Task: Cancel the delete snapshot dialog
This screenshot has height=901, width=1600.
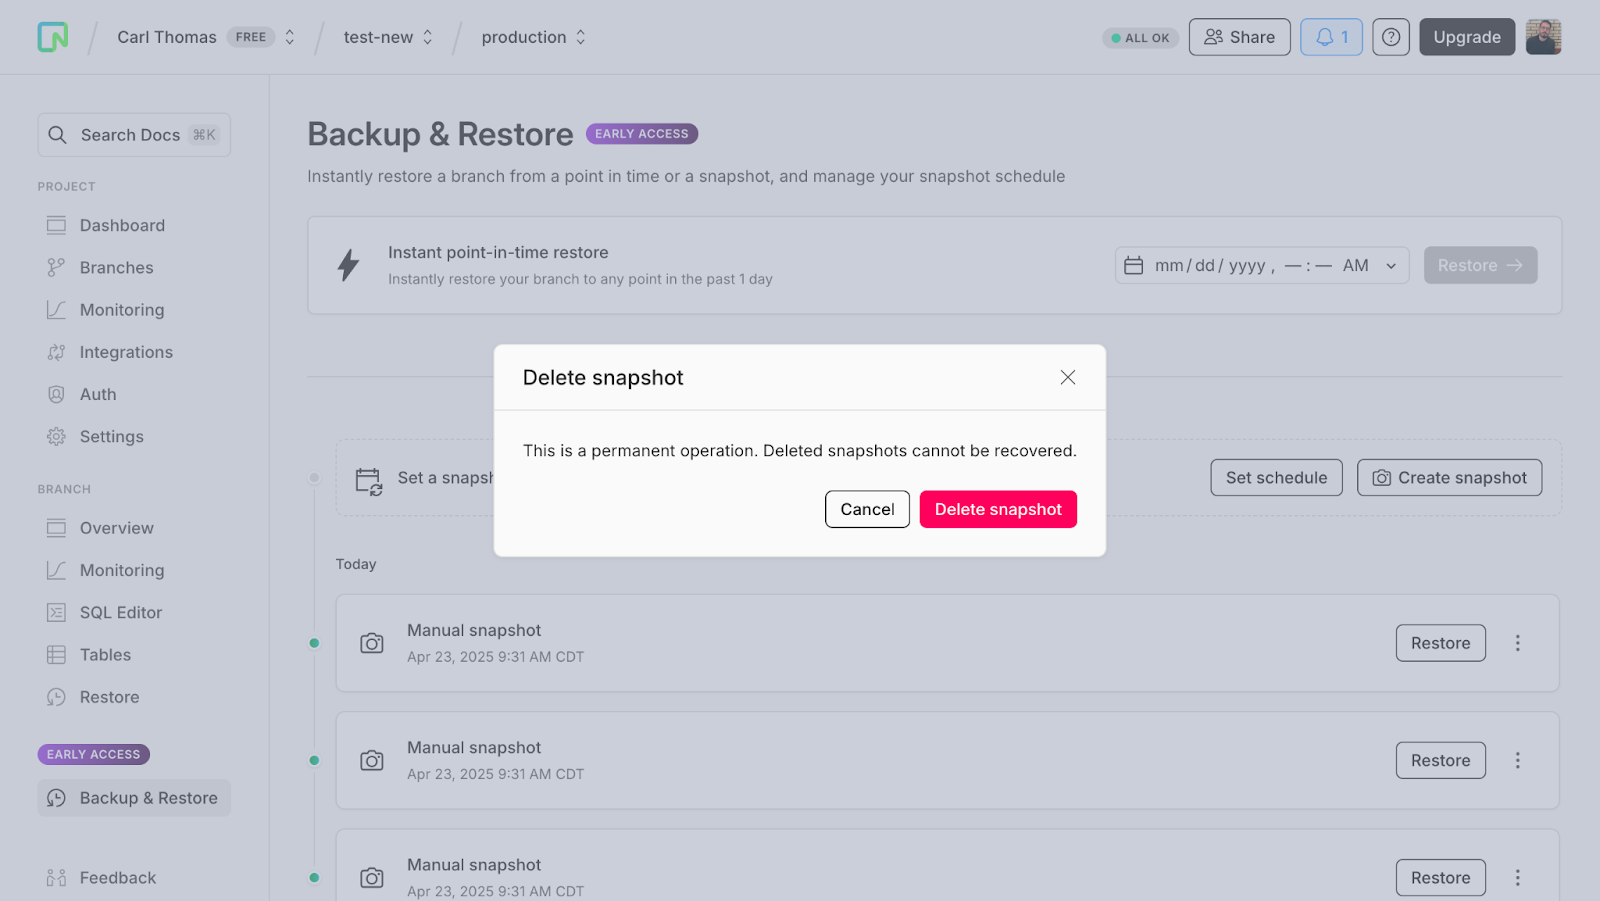Action: click(867, 509)
